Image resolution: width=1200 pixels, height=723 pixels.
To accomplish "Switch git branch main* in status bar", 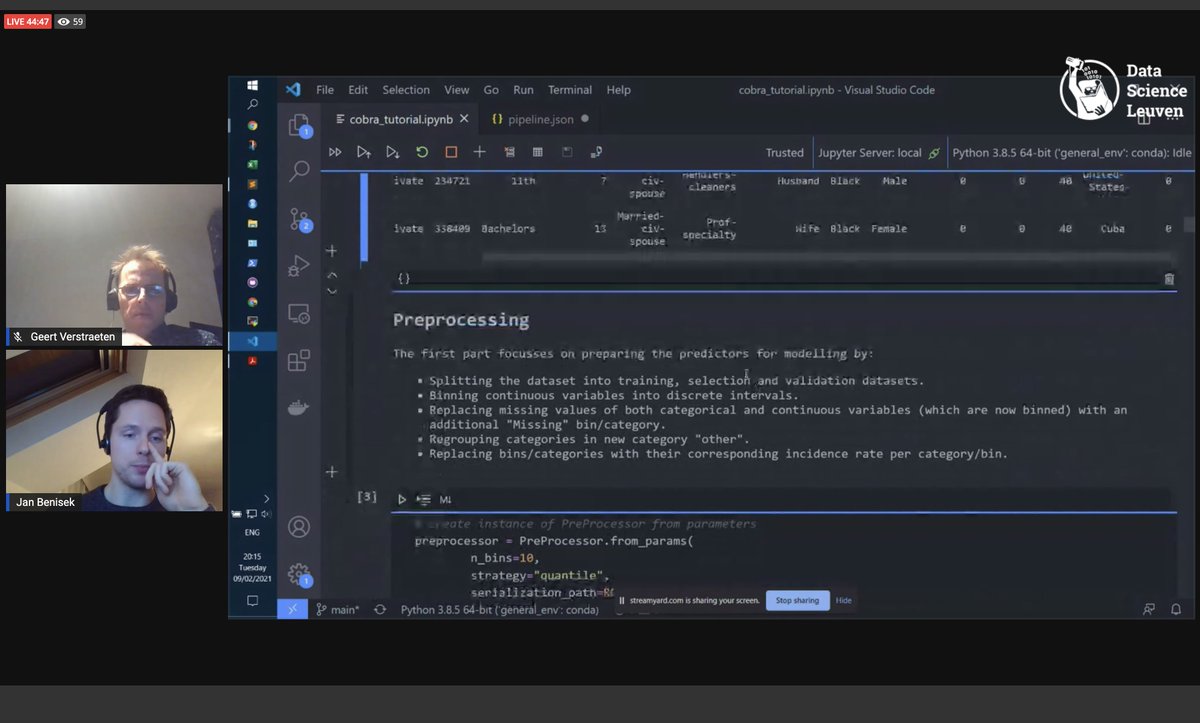I will [337, 609].
